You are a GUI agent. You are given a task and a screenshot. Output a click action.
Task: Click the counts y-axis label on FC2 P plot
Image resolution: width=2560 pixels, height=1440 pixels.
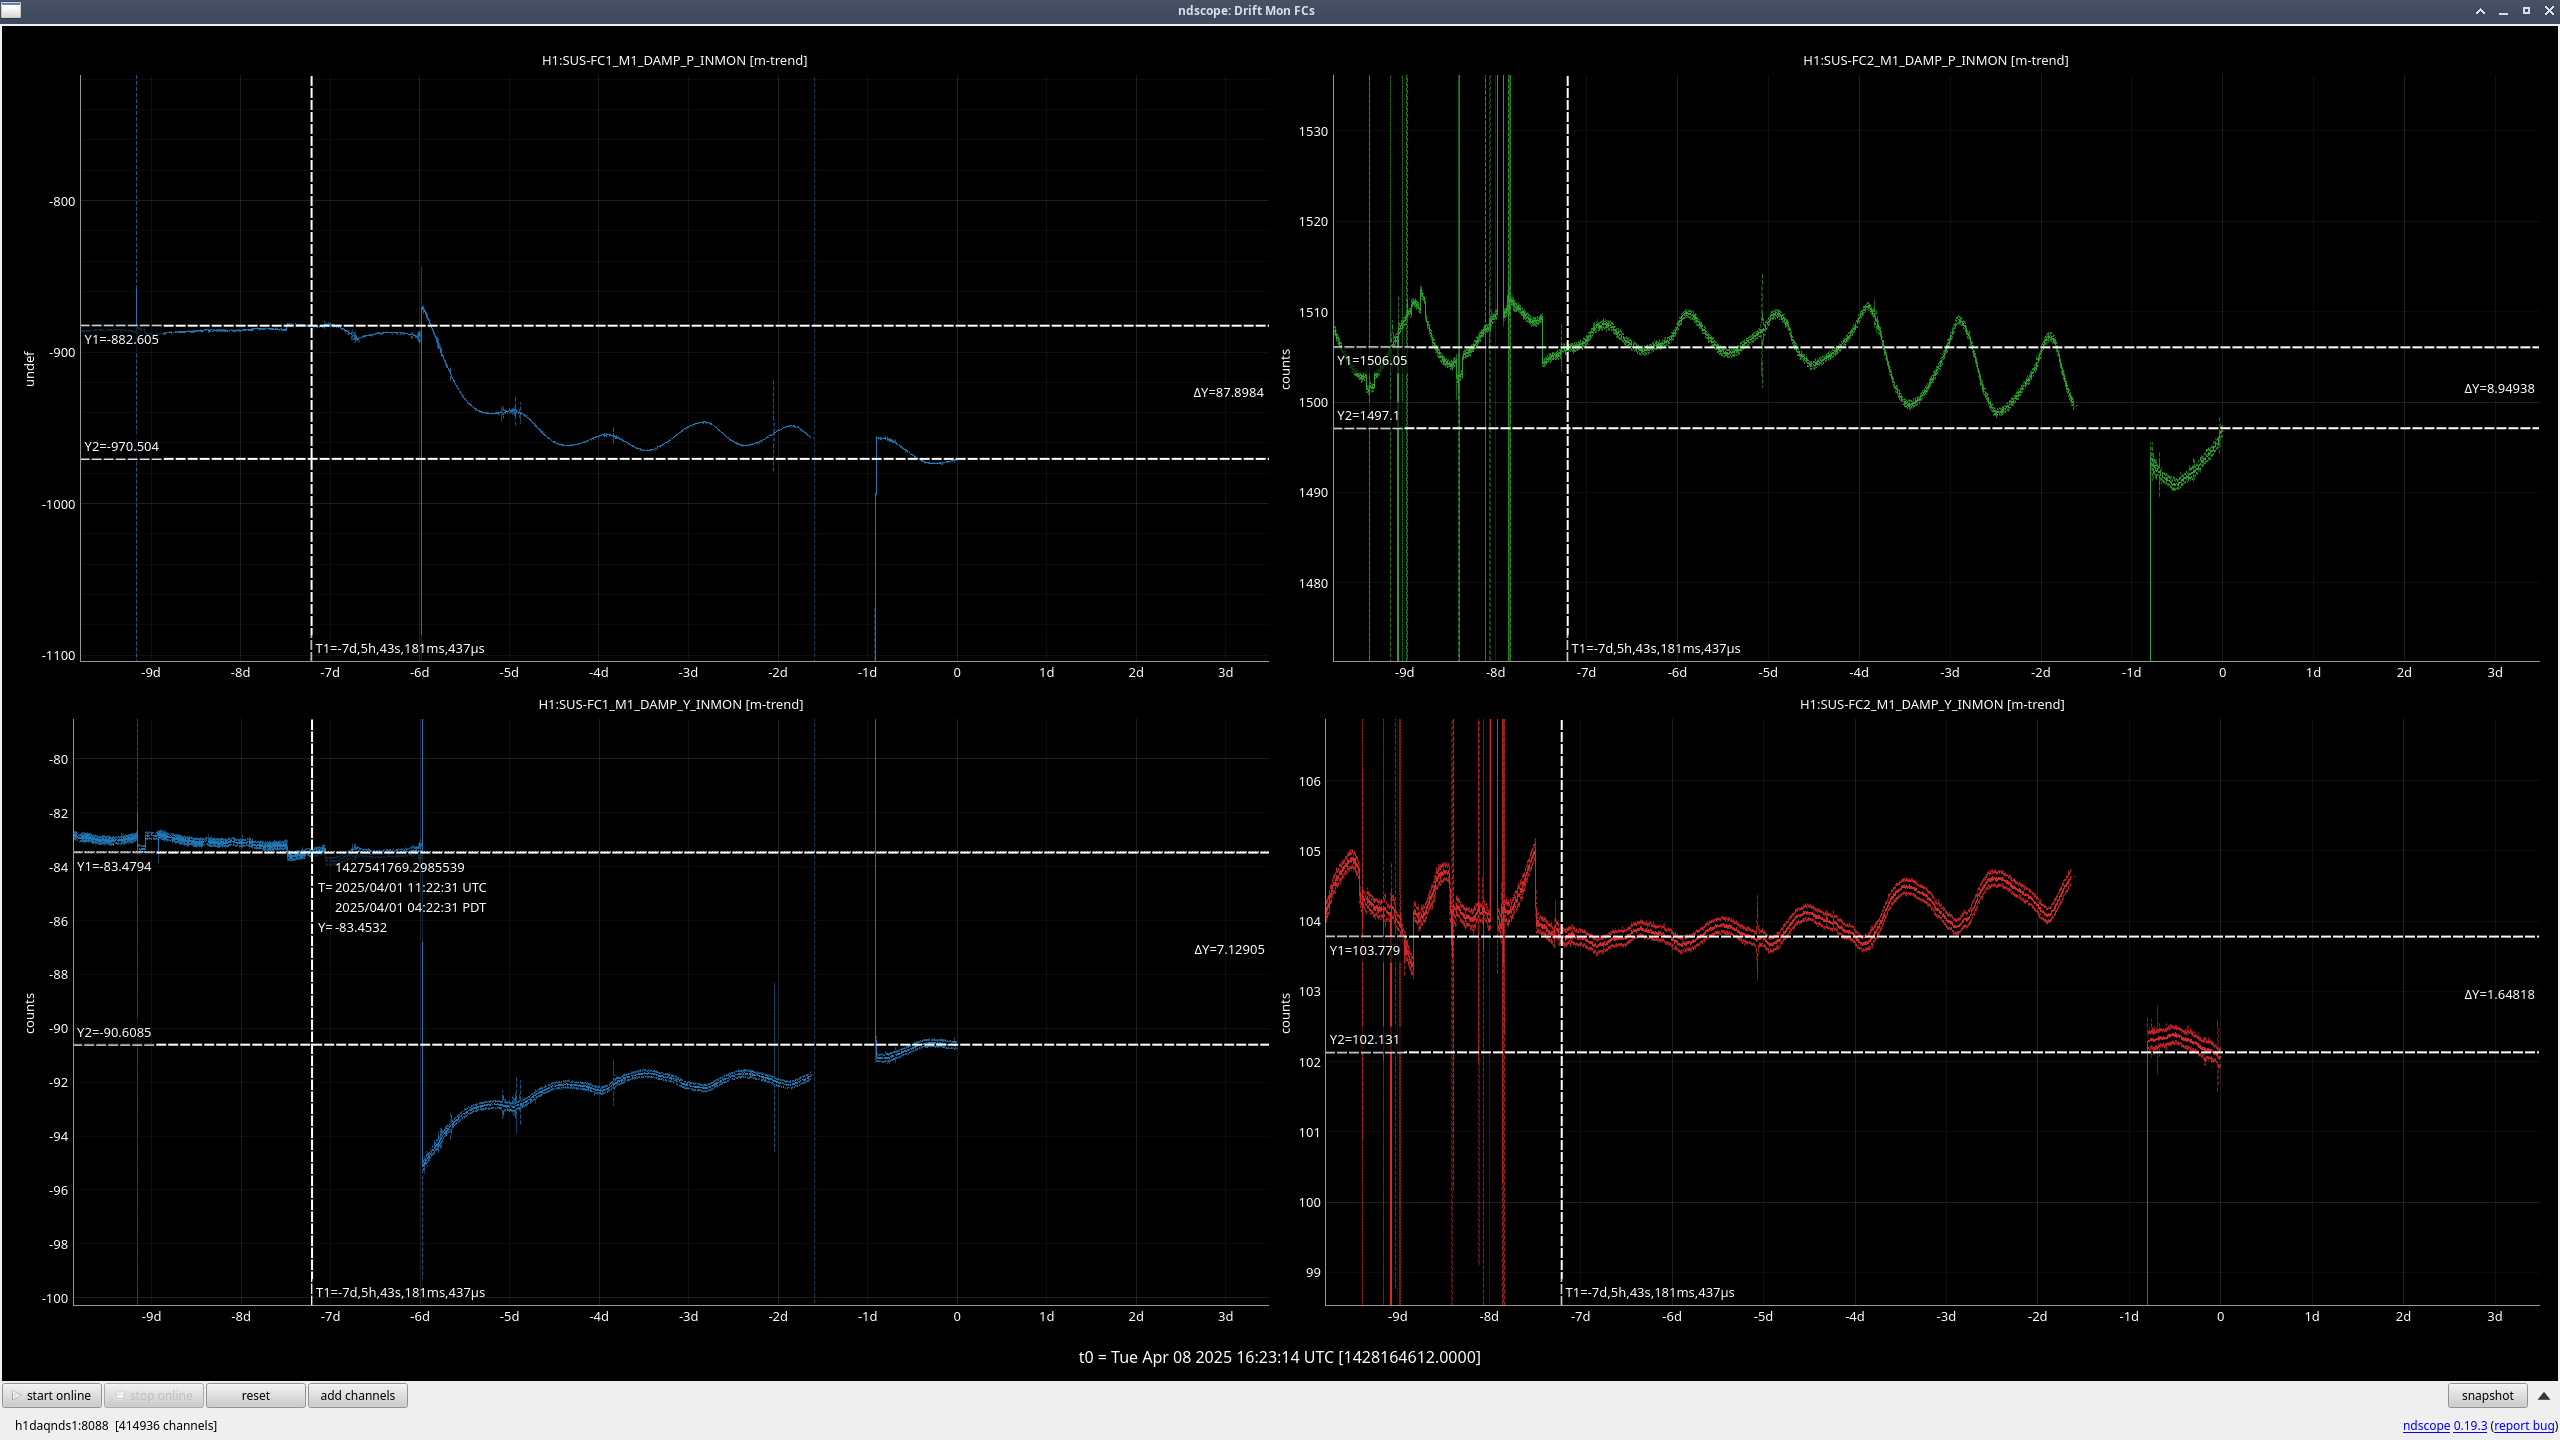pyautogui.click(x=1286, y=370)
